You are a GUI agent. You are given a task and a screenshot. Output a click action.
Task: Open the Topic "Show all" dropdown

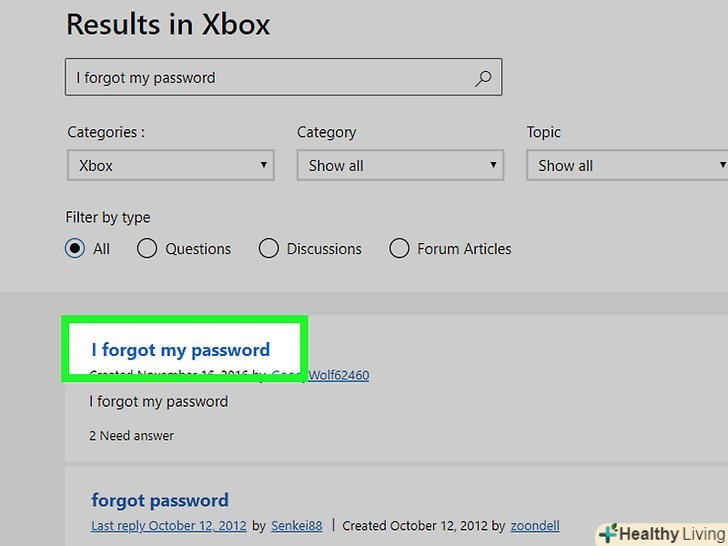pos(628,166)
